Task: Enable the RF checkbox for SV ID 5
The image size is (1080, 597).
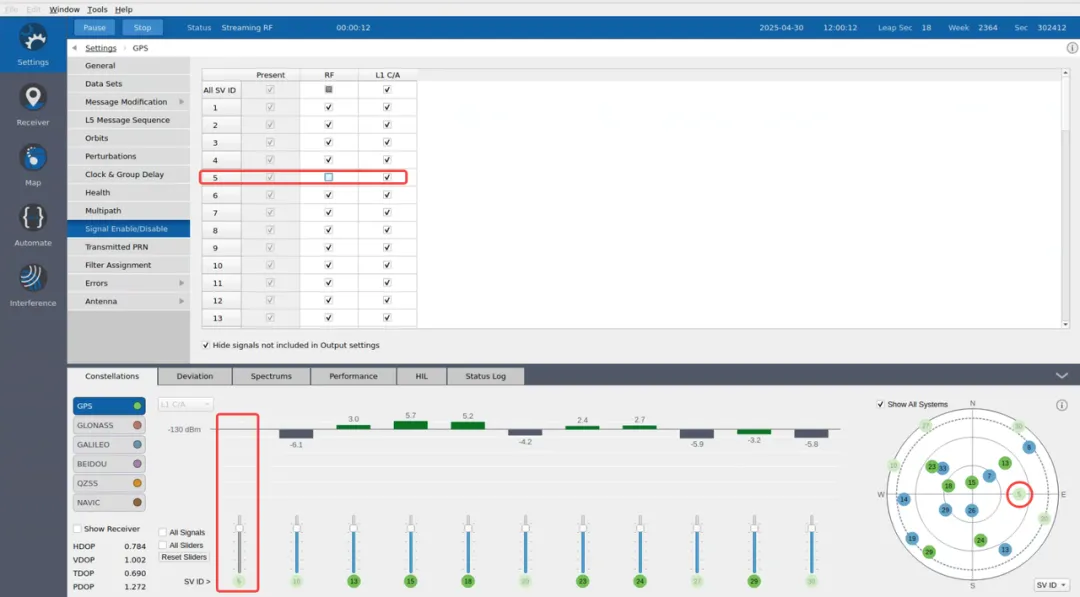Action: click(x=329, y=177)
